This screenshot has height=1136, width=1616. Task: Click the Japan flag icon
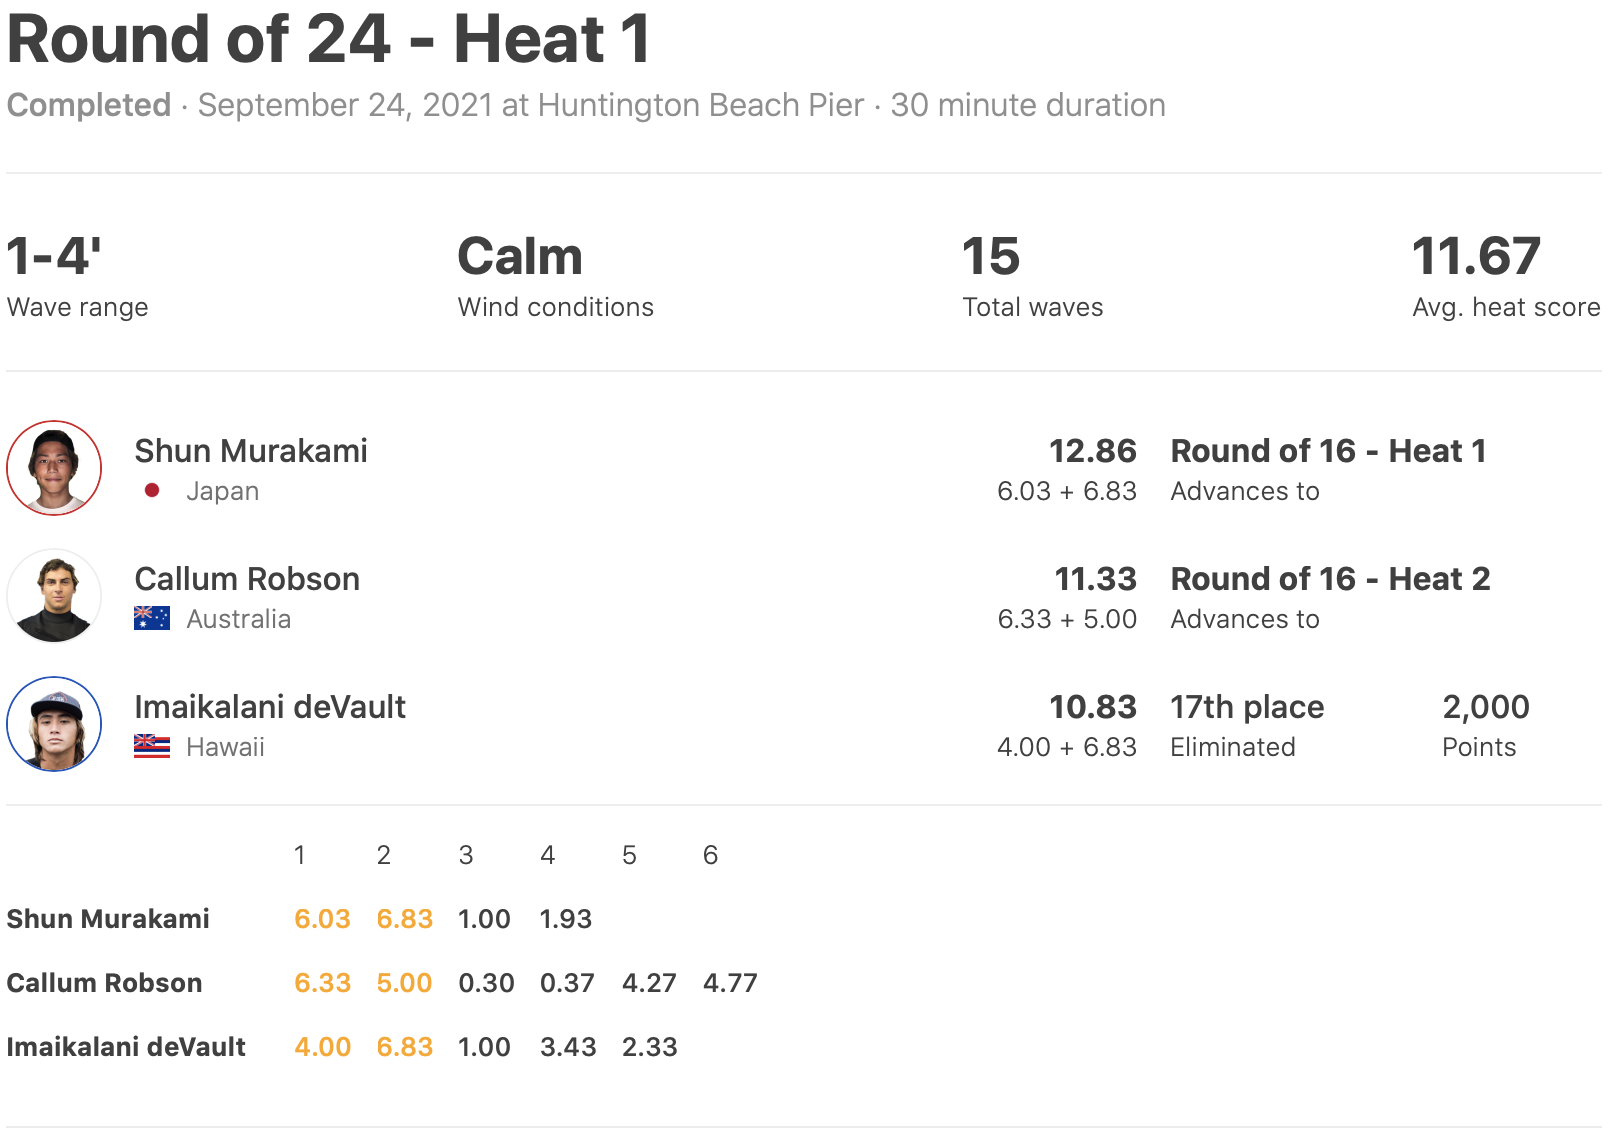point(152,491)
